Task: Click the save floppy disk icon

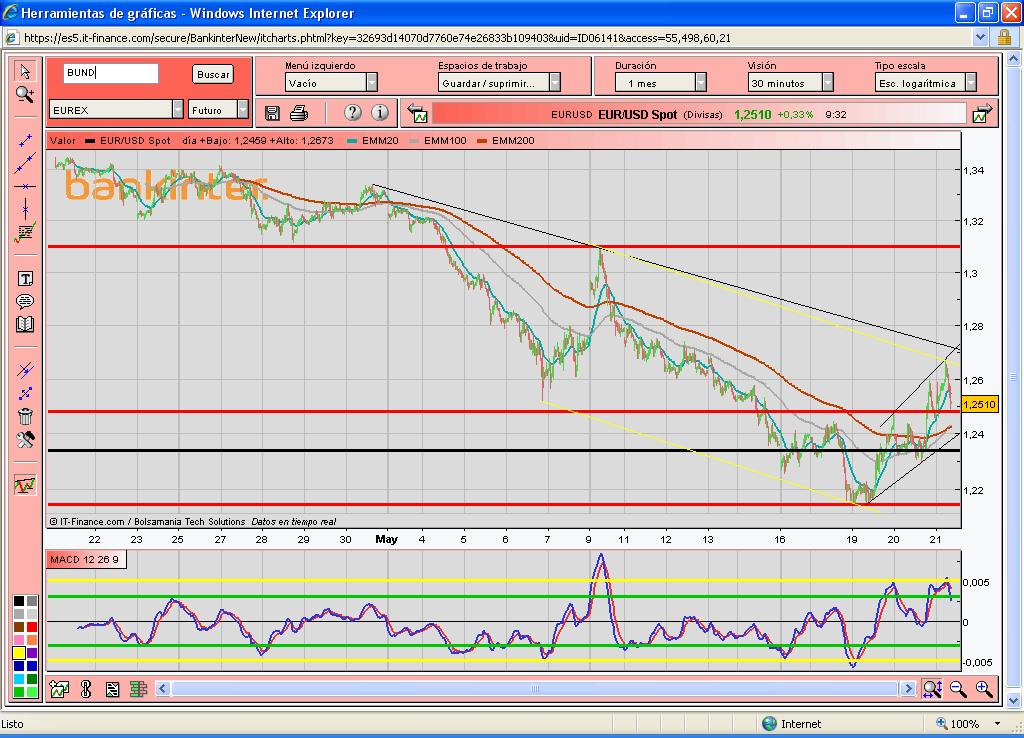Action: pos(273,113)
